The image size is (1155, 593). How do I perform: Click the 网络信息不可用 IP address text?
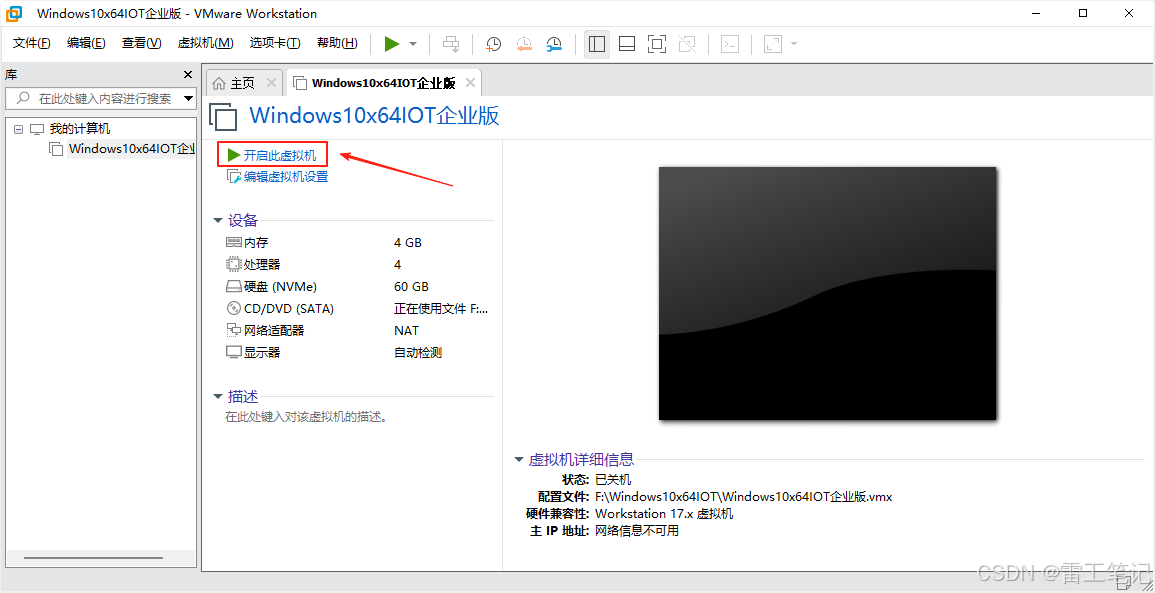(636, 530)
